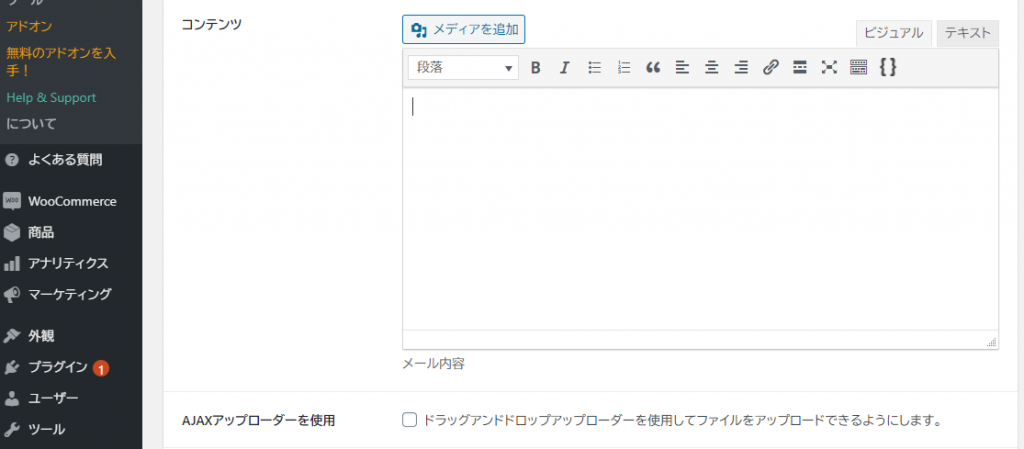Insert a numbered list

click(624, 67)
